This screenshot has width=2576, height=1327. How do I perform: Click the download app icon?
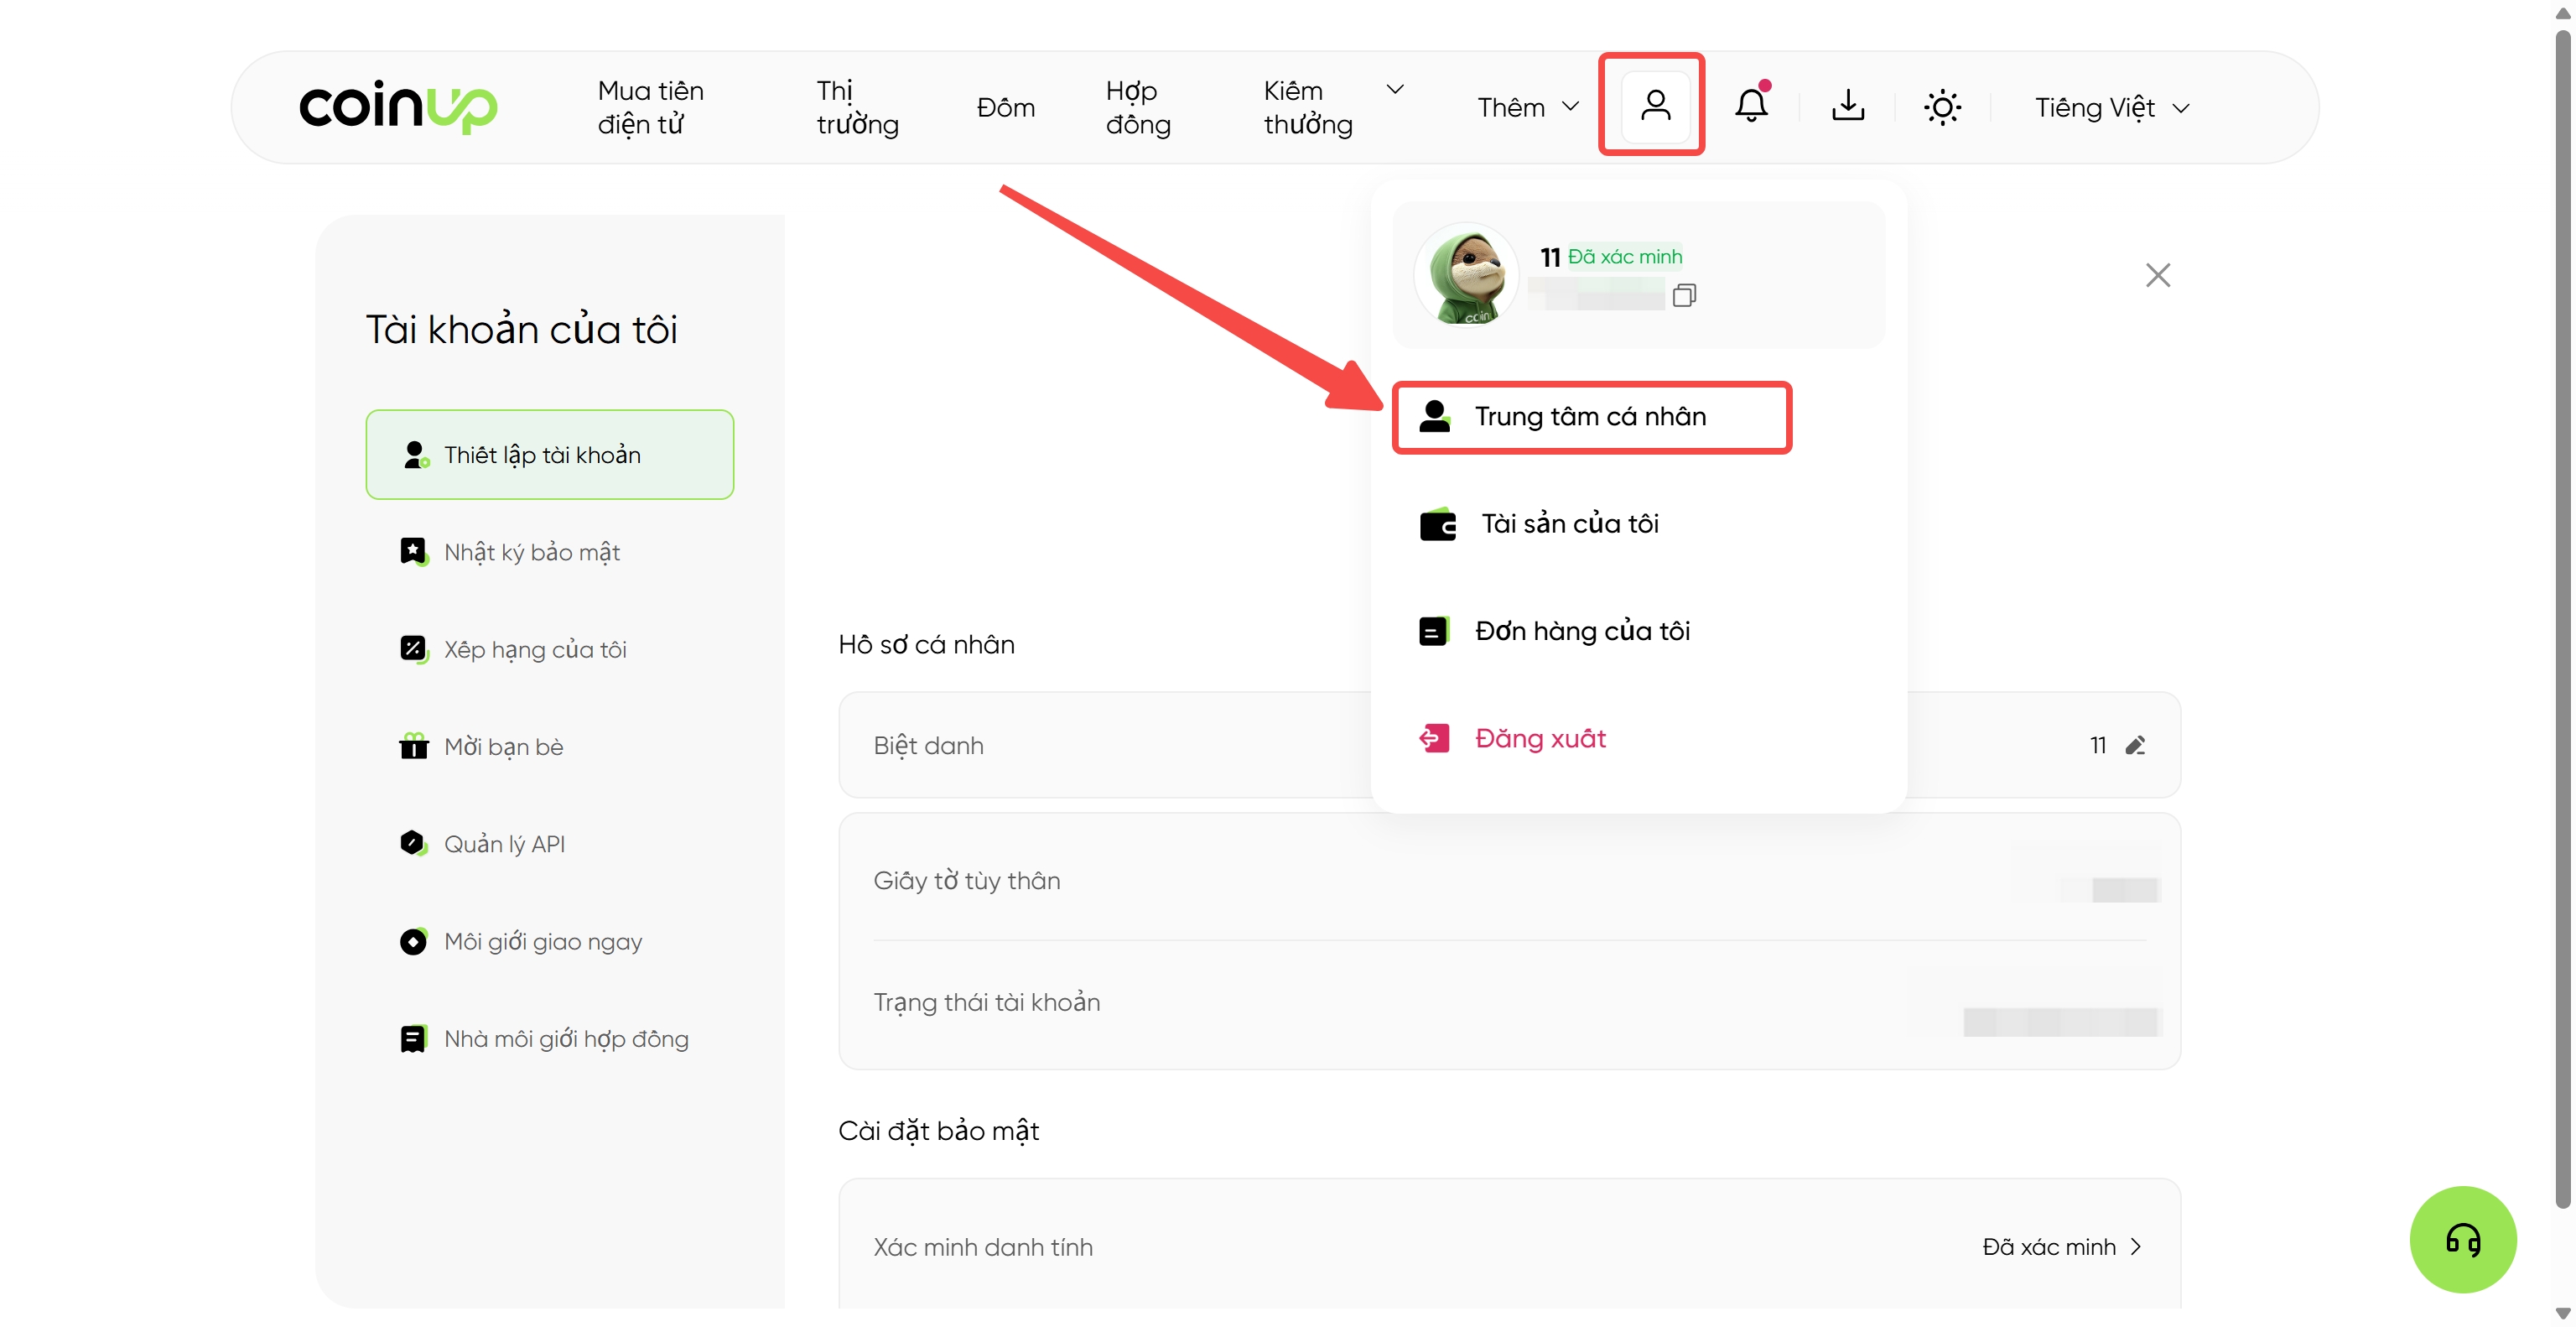point(1847,105)
